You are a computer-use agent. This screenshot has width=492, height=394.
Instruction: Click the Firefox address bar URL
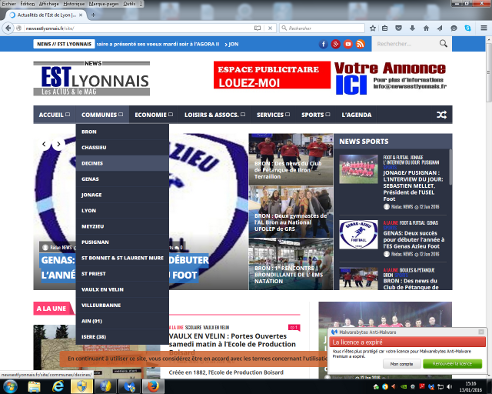[138, 28]
